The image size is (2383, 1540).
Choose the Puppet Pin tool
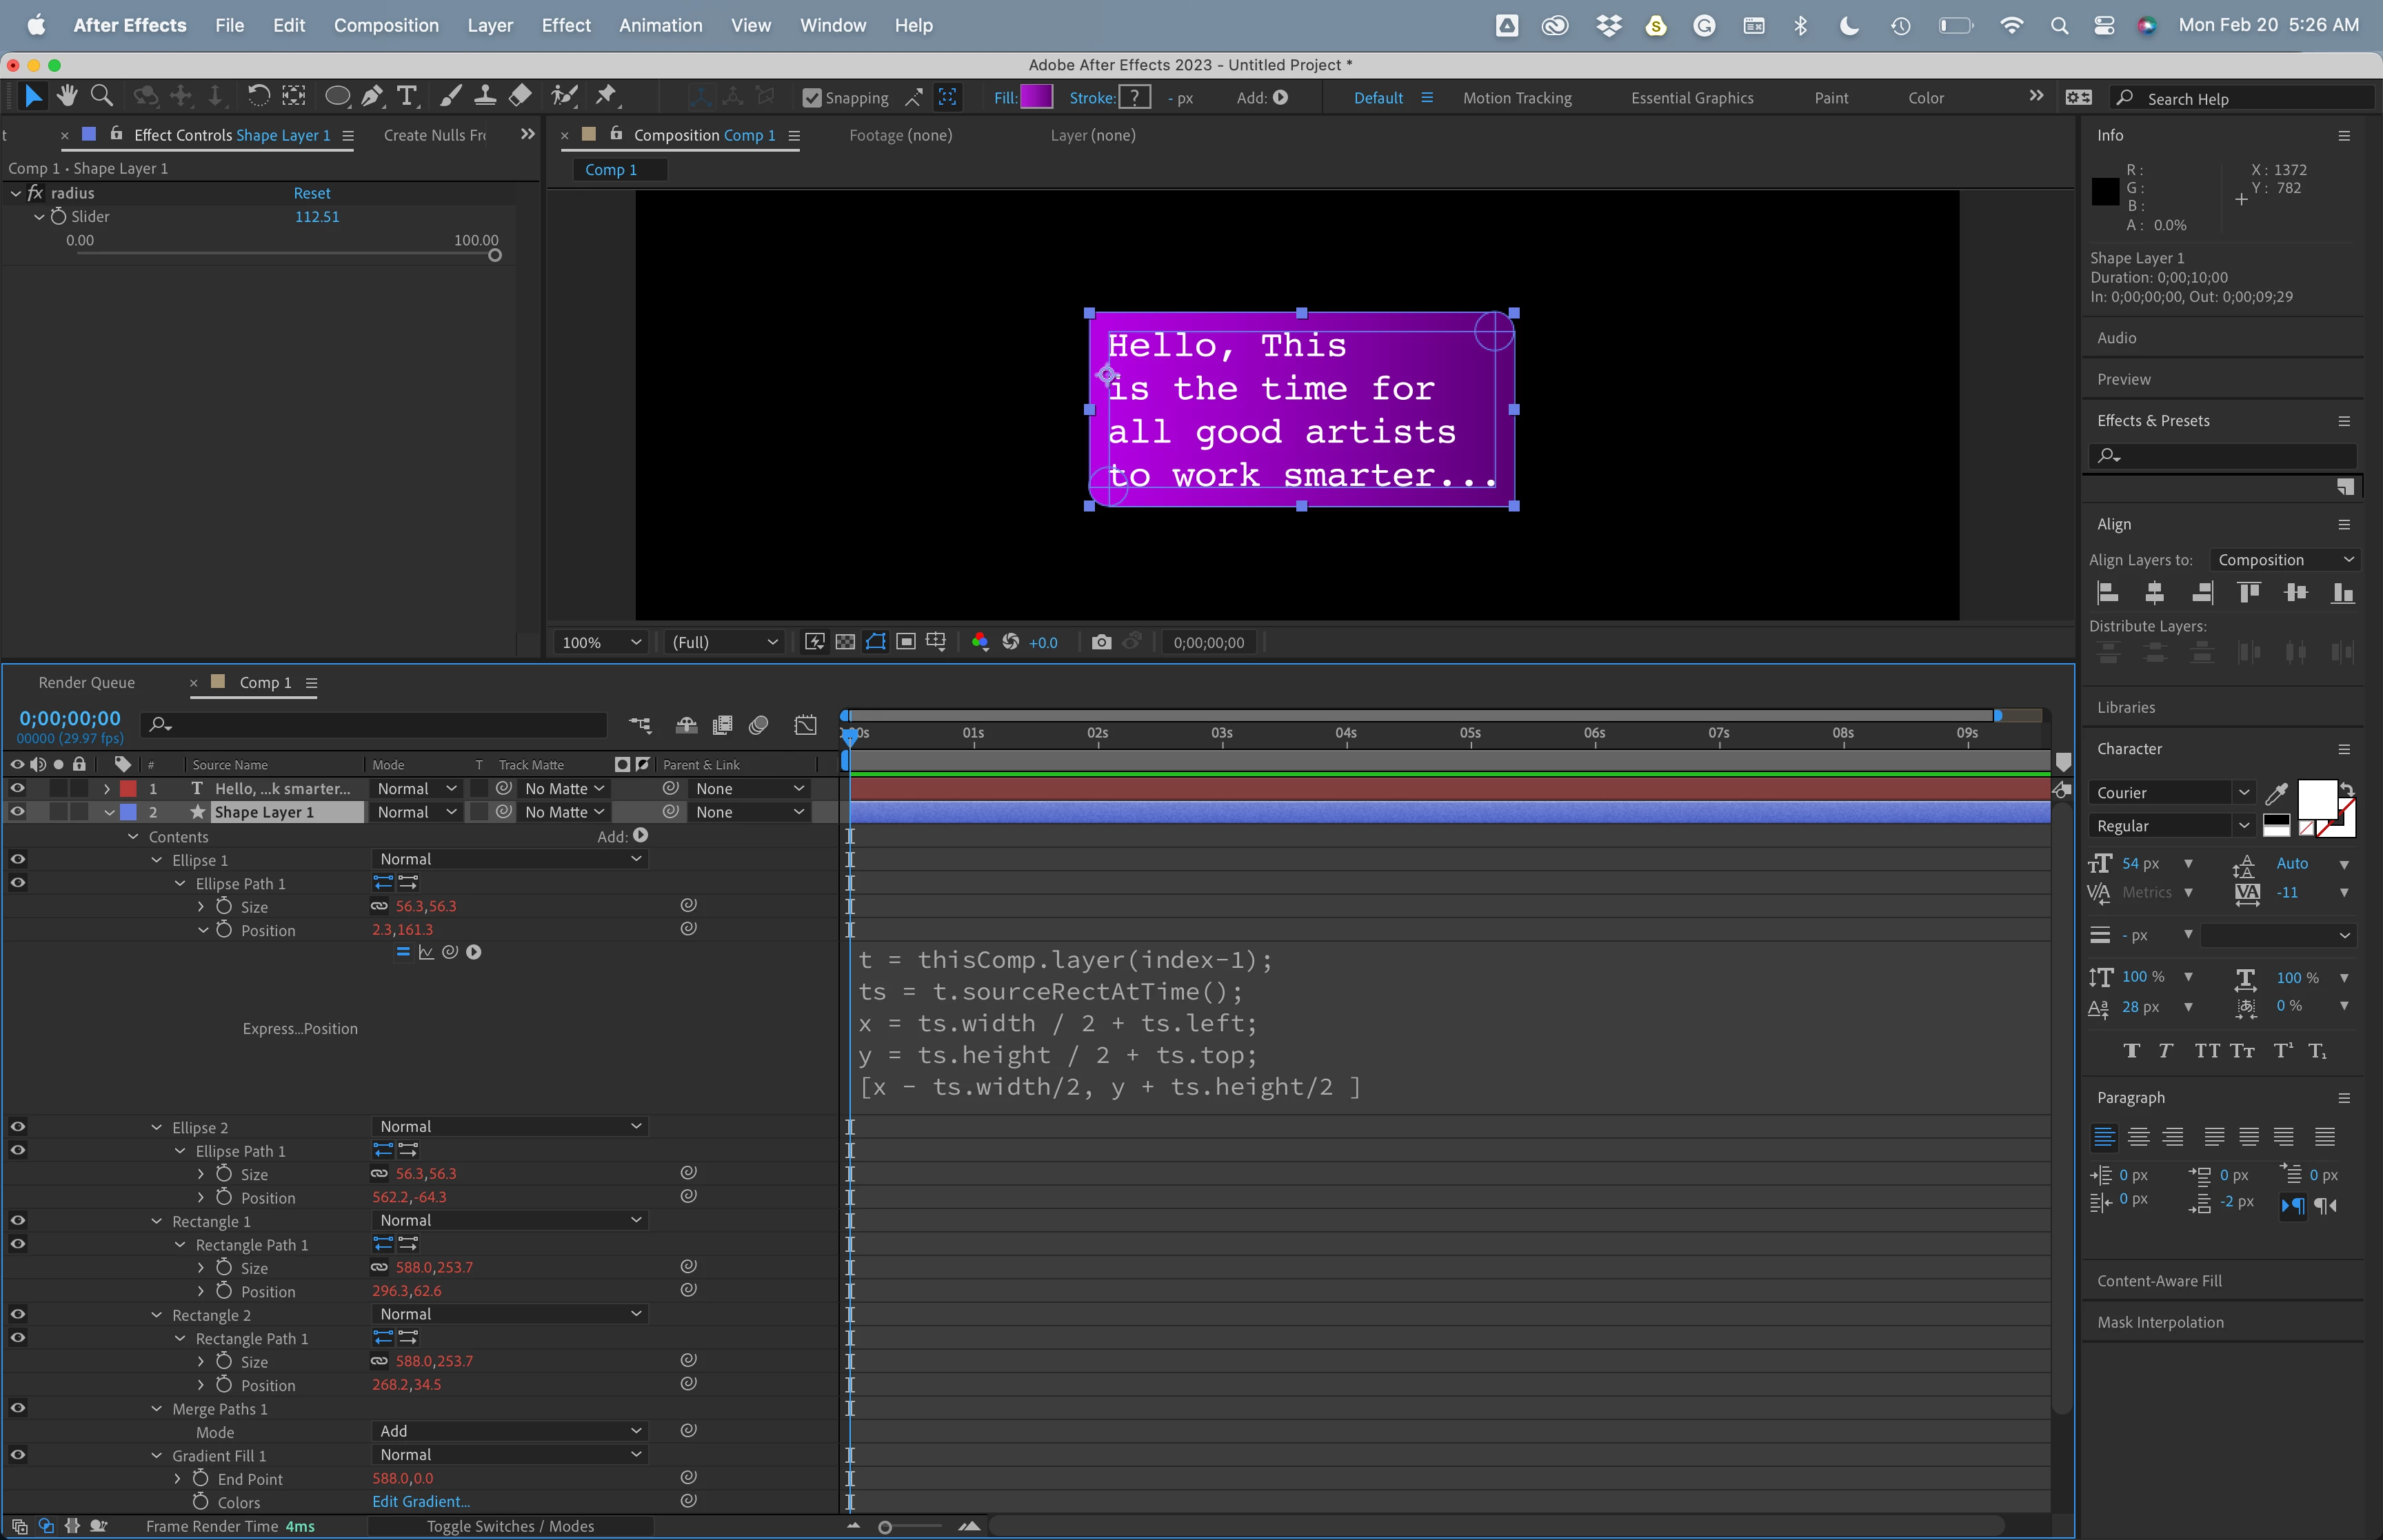click(x=606, y=96)
